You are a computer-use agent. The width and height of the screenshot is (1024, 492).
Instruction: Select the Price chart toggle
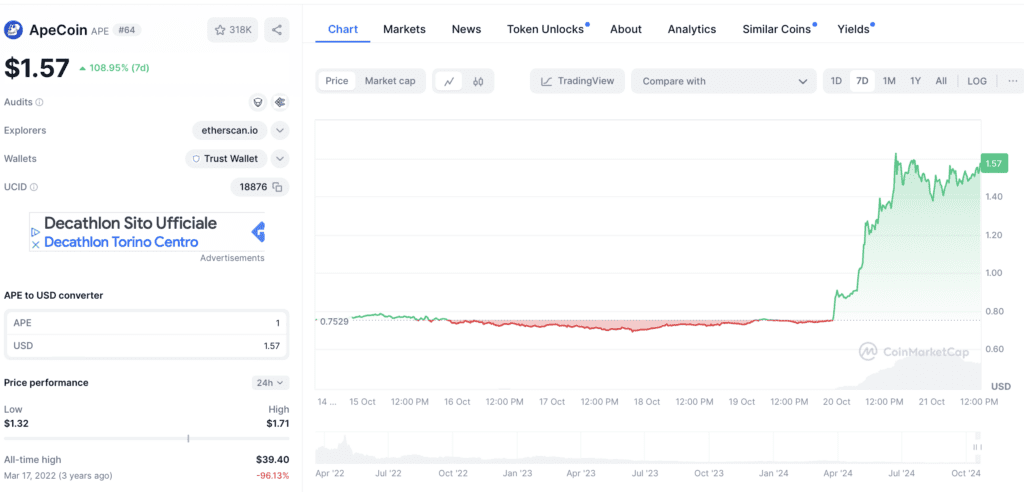pos(337,81)
